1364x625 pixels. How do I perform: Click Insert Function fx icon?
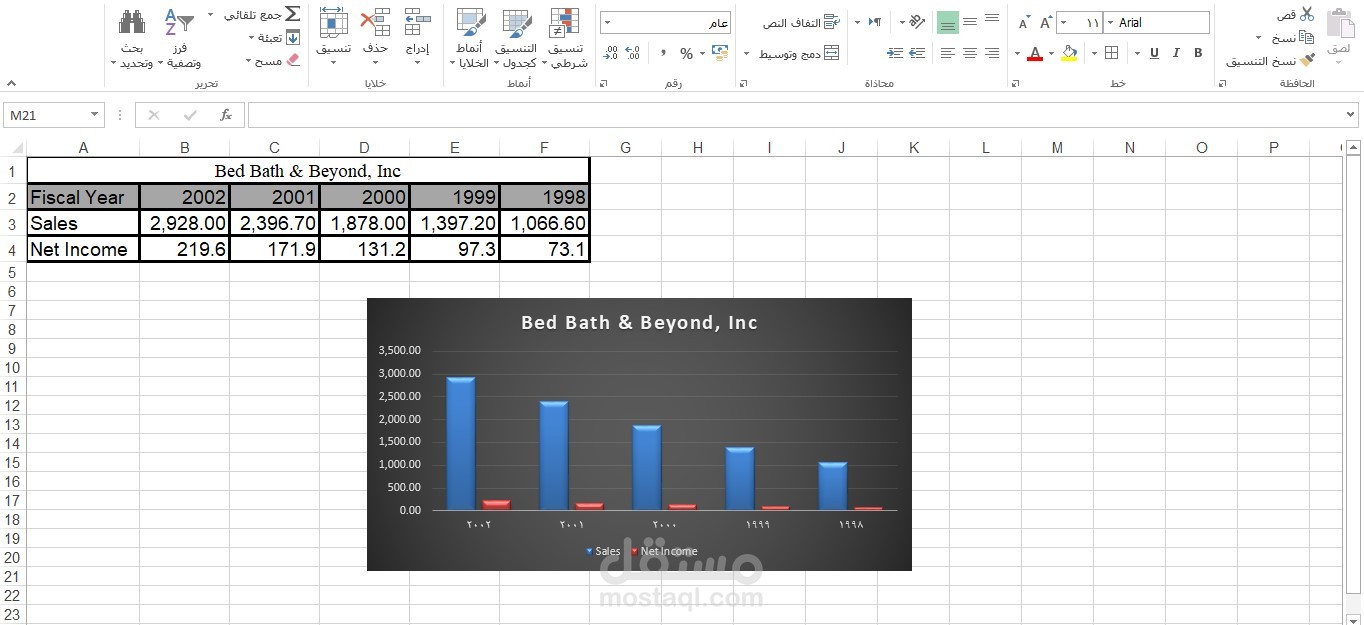[x=226, y=115]
